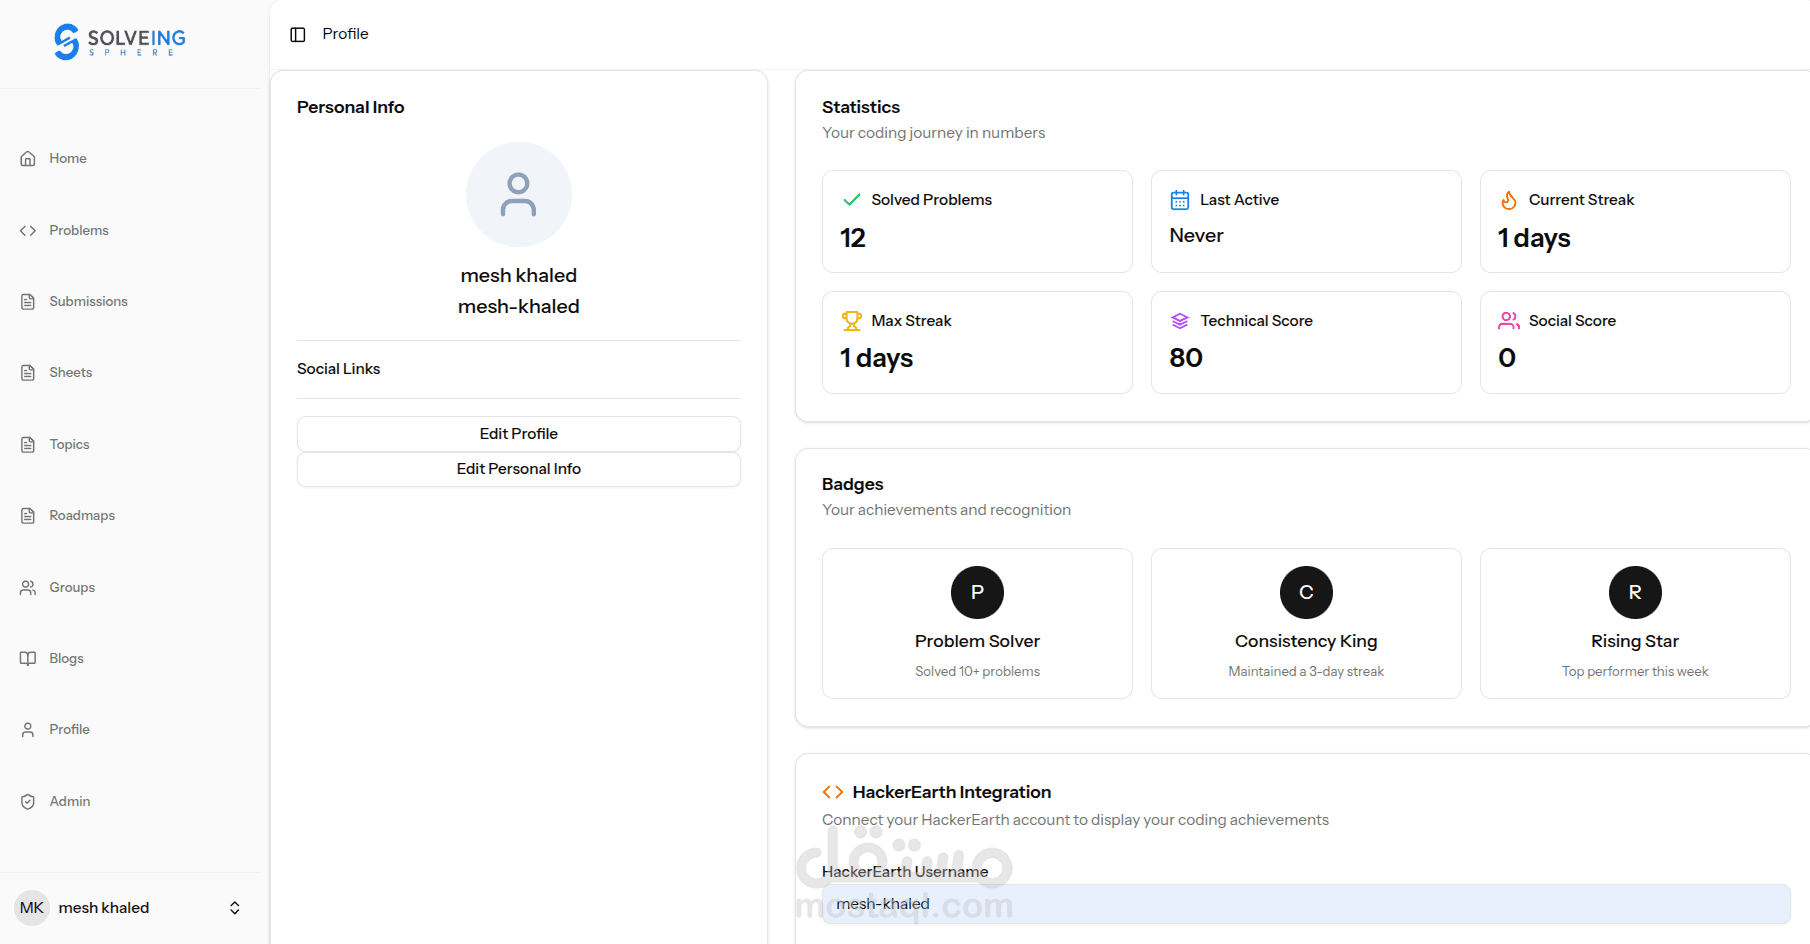1810x944 pixels.
Task: Click the Problem Solver badge title
Action: [x=977, y=641]
